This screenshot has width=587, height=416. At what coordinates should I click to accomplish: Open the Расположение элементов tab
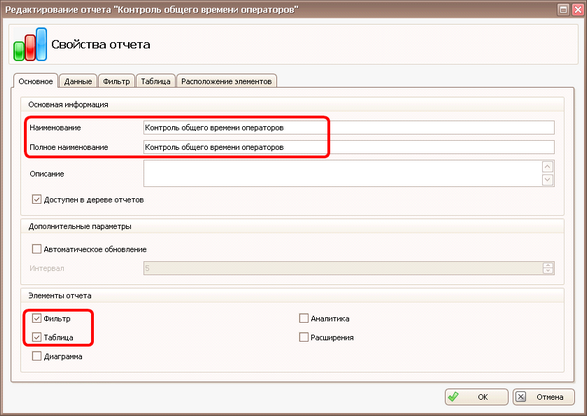point(226,81)
